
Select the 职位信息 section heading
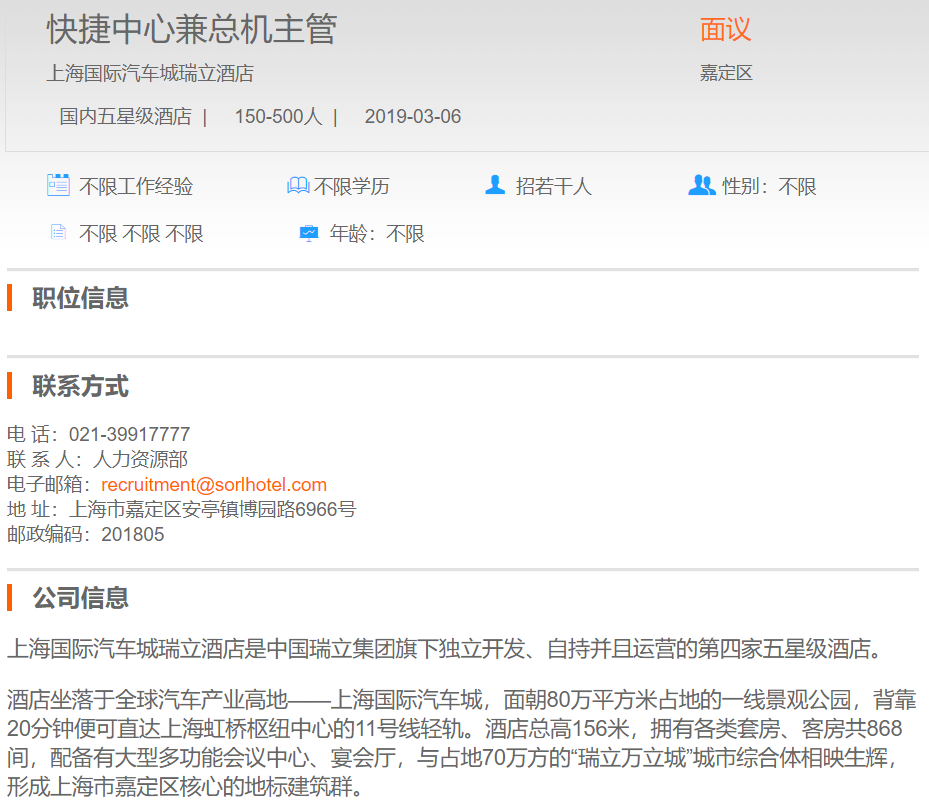click(80, 298)
